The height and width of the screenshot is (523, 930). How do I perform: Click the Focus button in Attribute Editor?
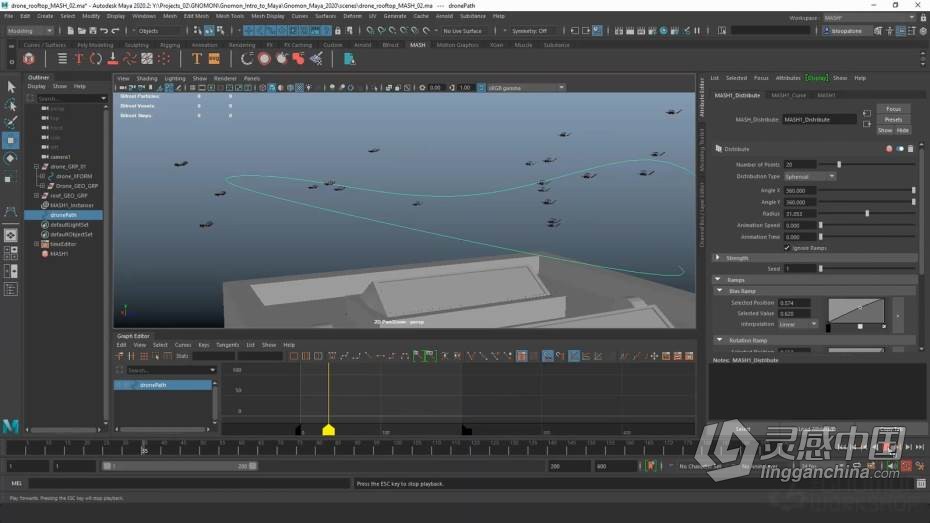tap(893, 109)
